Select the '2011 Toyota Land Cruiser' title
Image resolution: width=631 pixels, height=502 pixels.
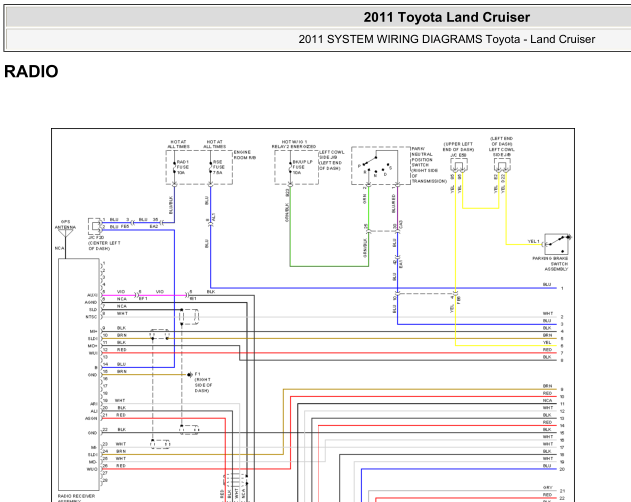[x=446, y=17]
